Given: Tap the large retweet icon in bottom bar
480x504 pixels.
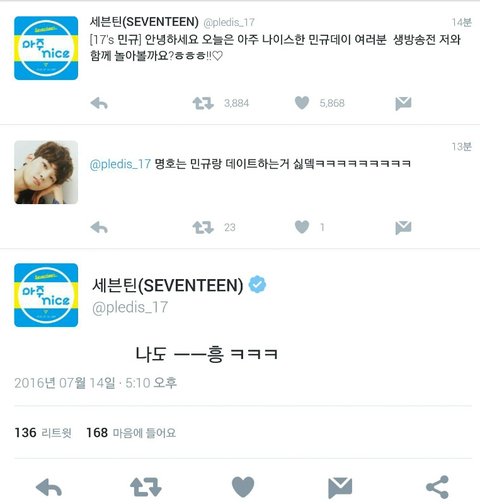Looking at the screenshot, I should pos(146,487).
